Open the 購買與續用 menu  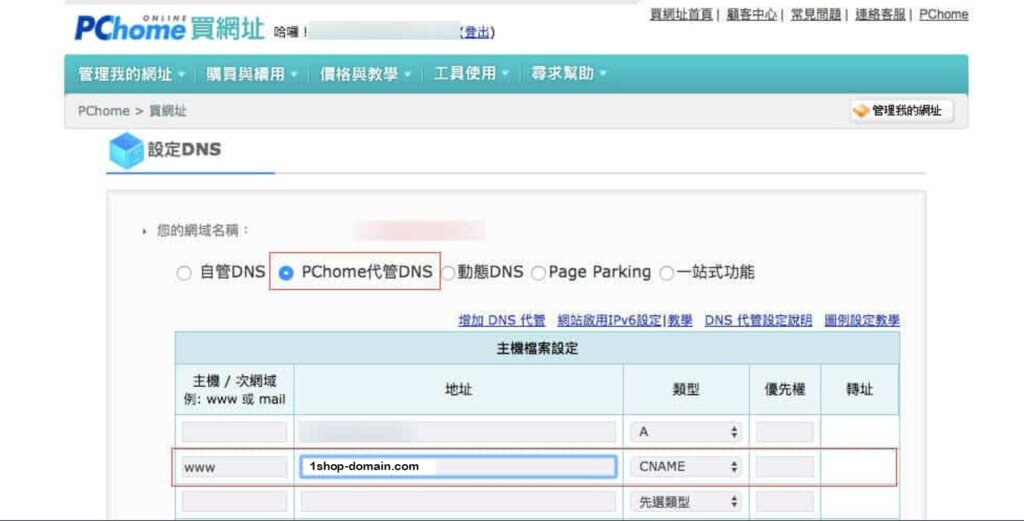point(252,74)
